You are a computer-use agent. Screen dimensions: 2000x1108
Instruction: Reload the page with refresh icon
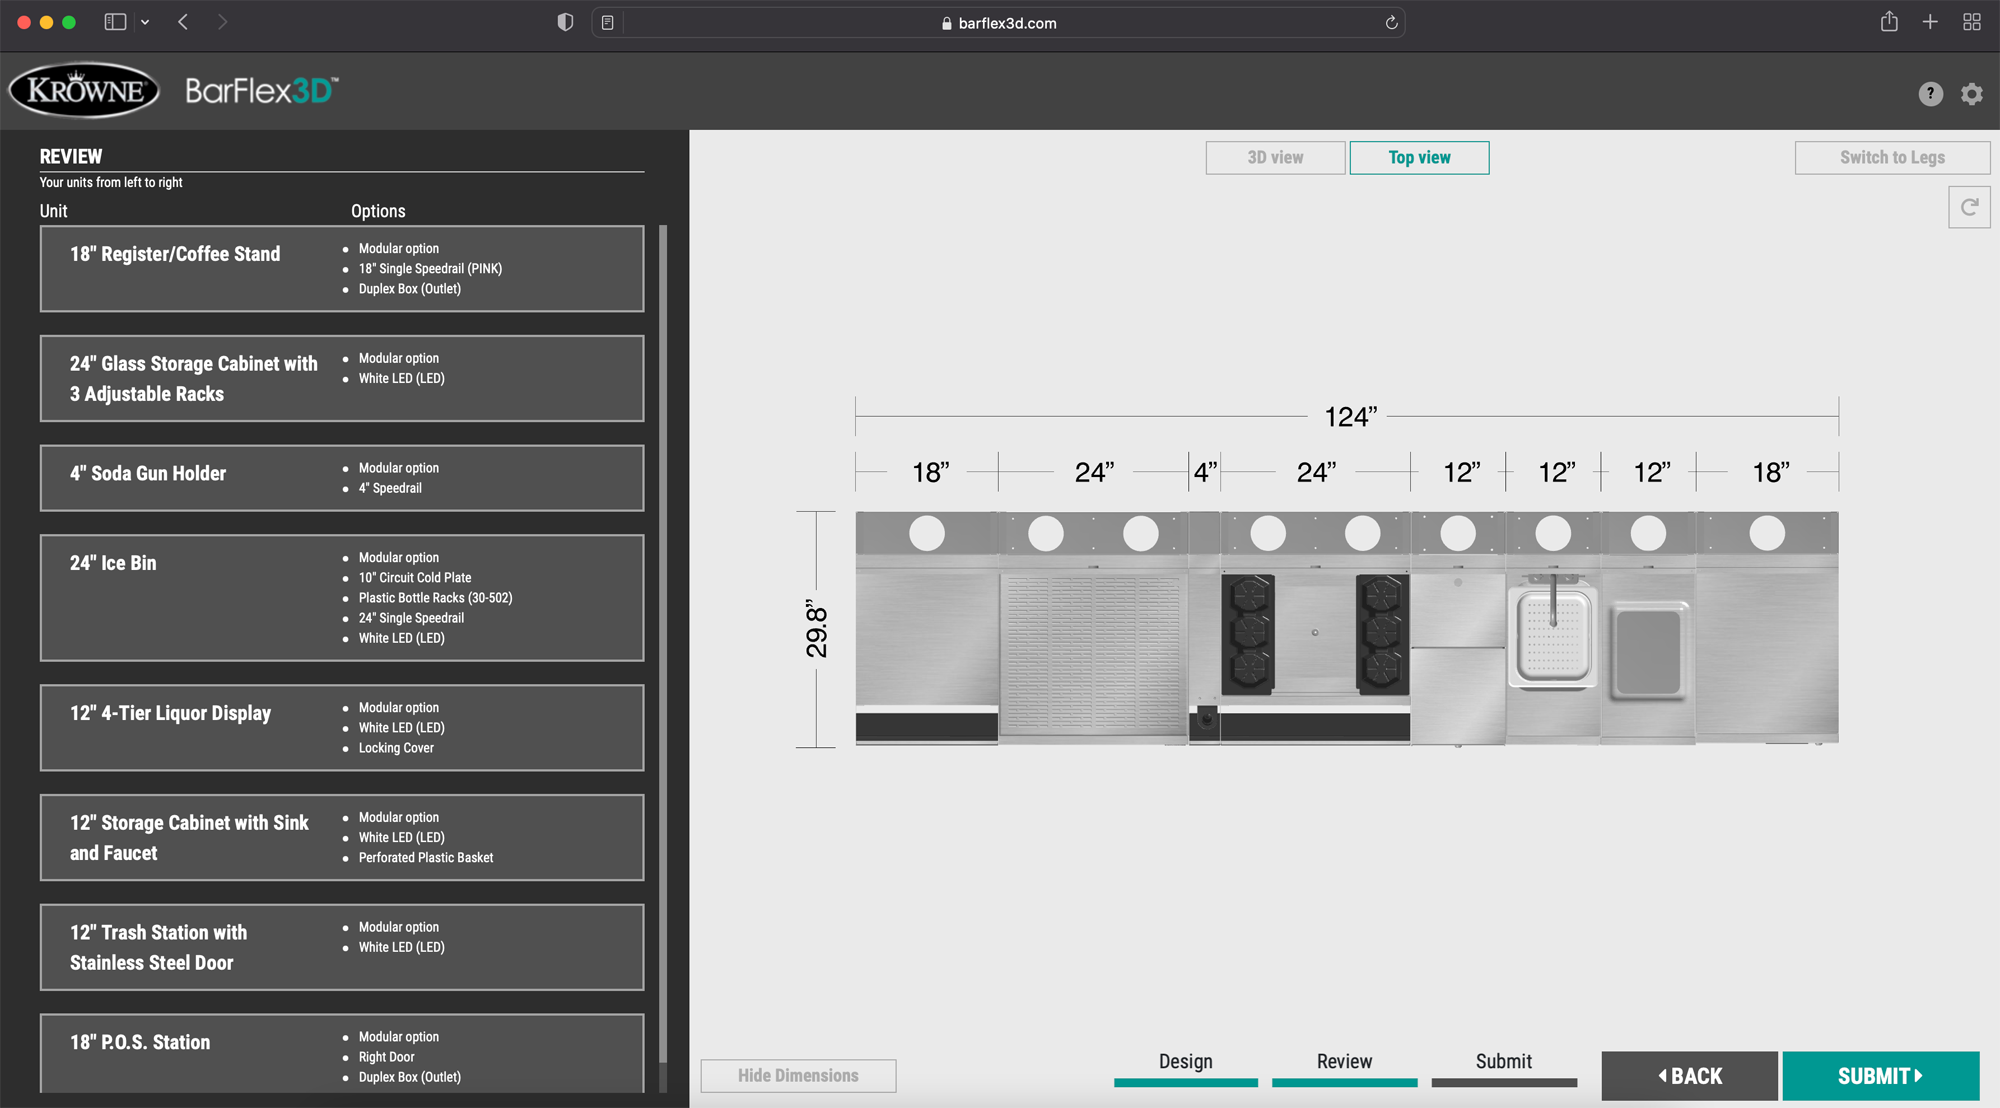tap(1390, 23)
